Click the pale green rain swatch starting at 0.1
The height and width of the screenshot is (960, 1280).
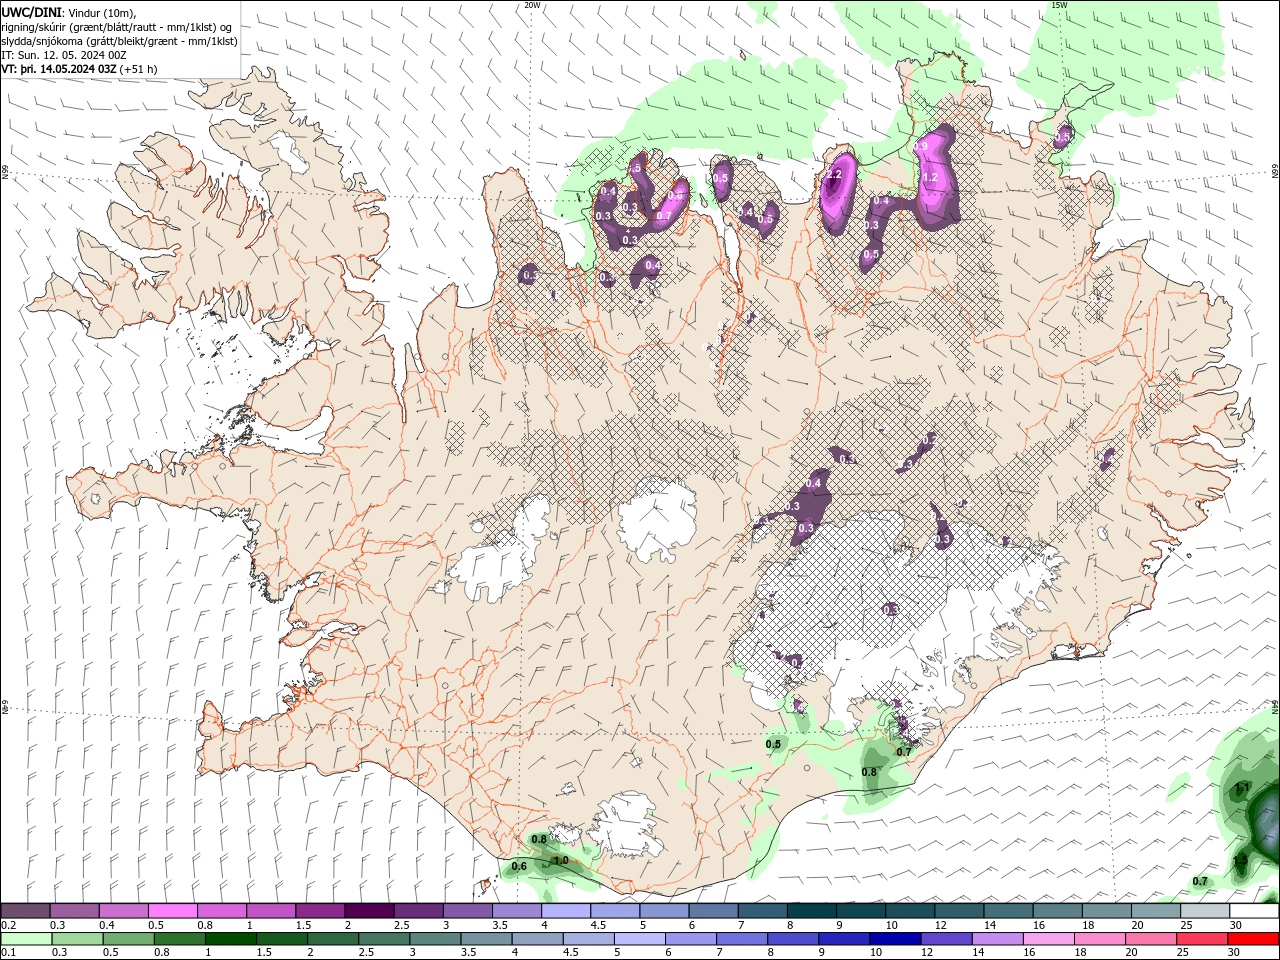[27, 939]
